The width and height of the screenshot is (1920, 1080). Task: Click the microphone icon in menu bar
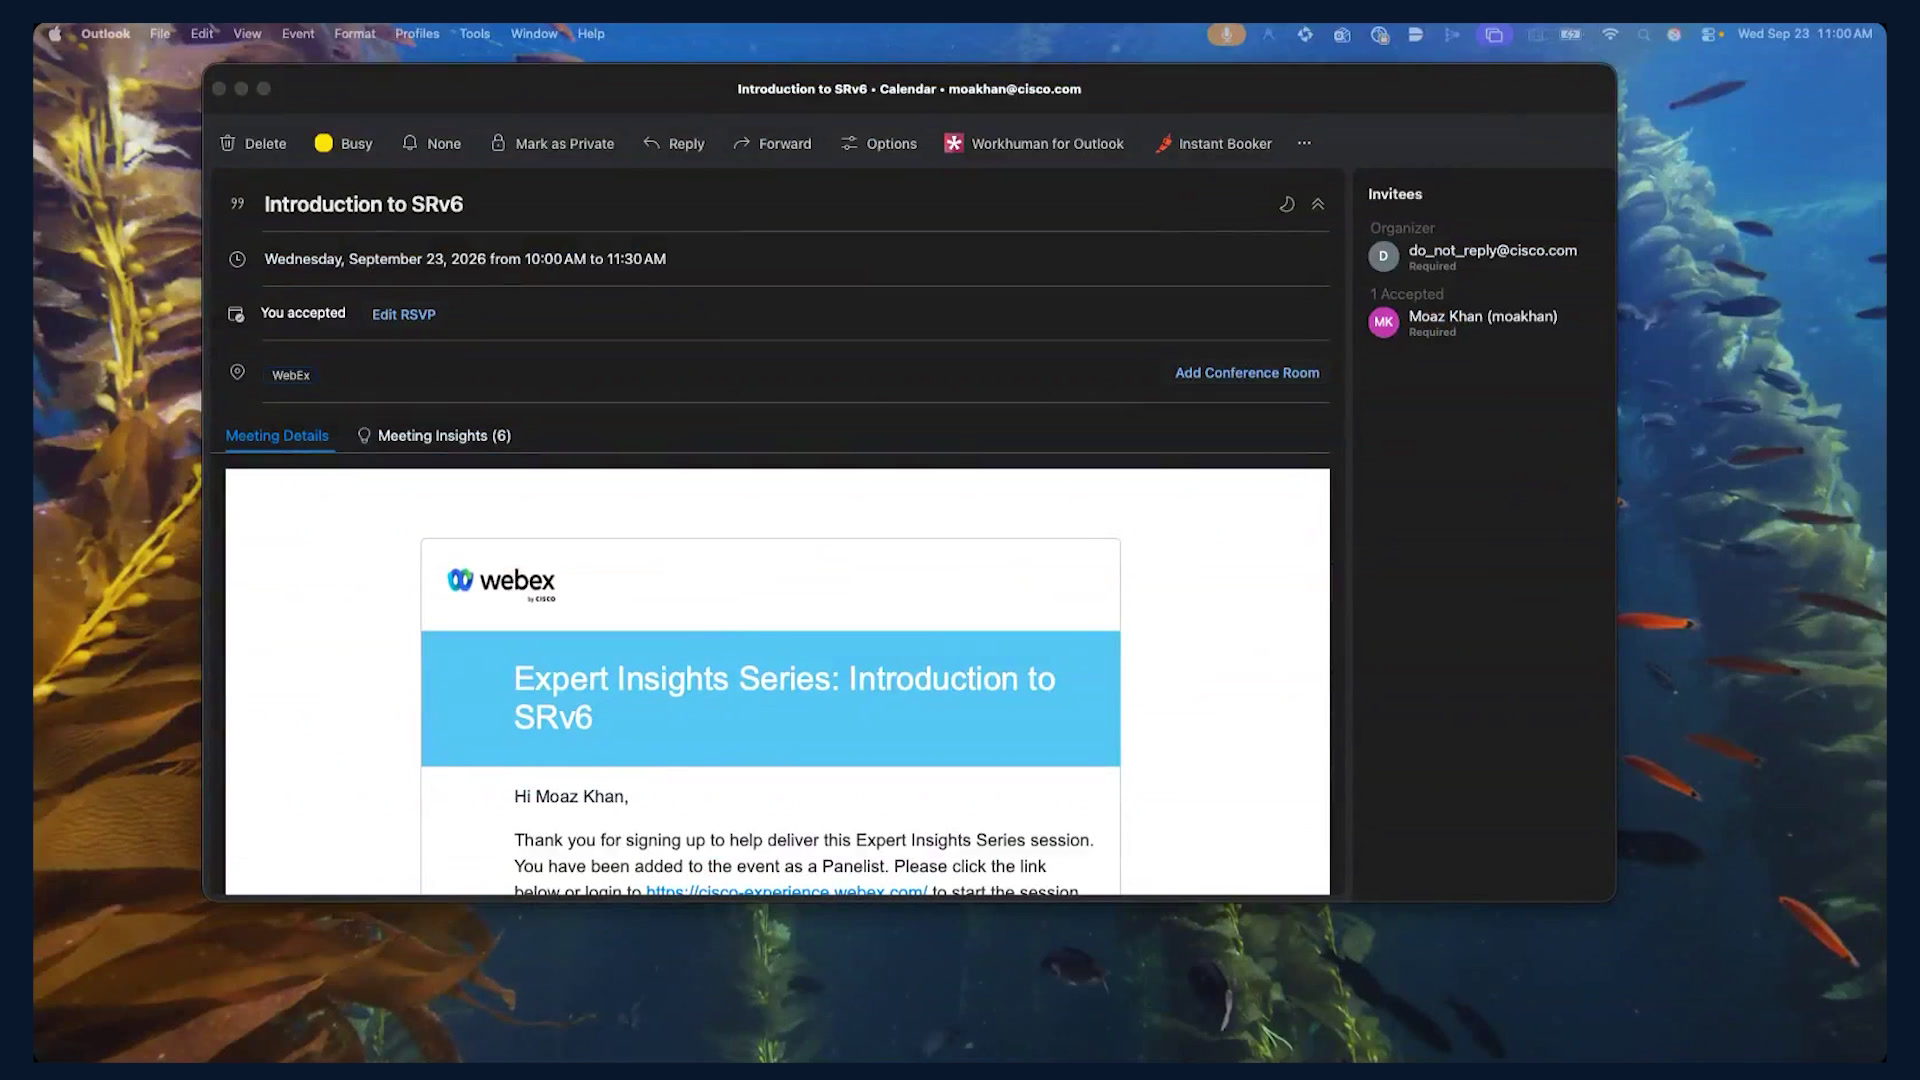point(1226,34)
